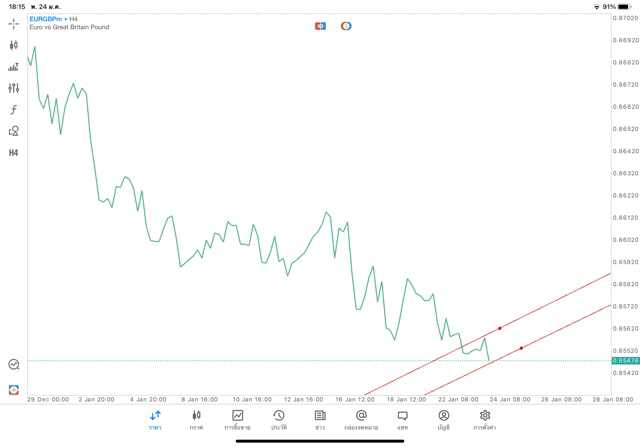640x447 pixels.
Task: Open the indicators icon in left toolbar
Action: (13, 67)
